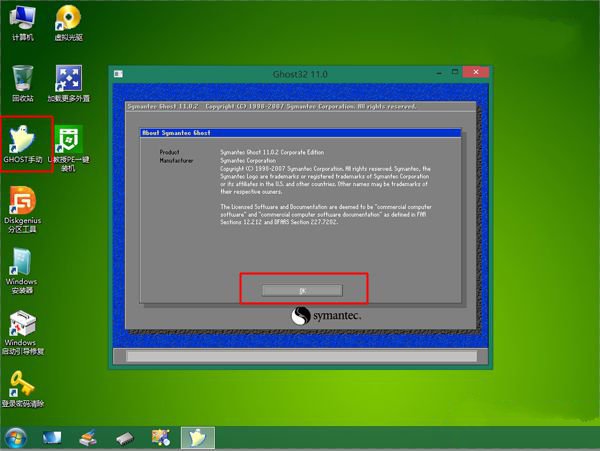Click the Product label text
This screenshot has height=451, width=600.
[x=169, y=152]
